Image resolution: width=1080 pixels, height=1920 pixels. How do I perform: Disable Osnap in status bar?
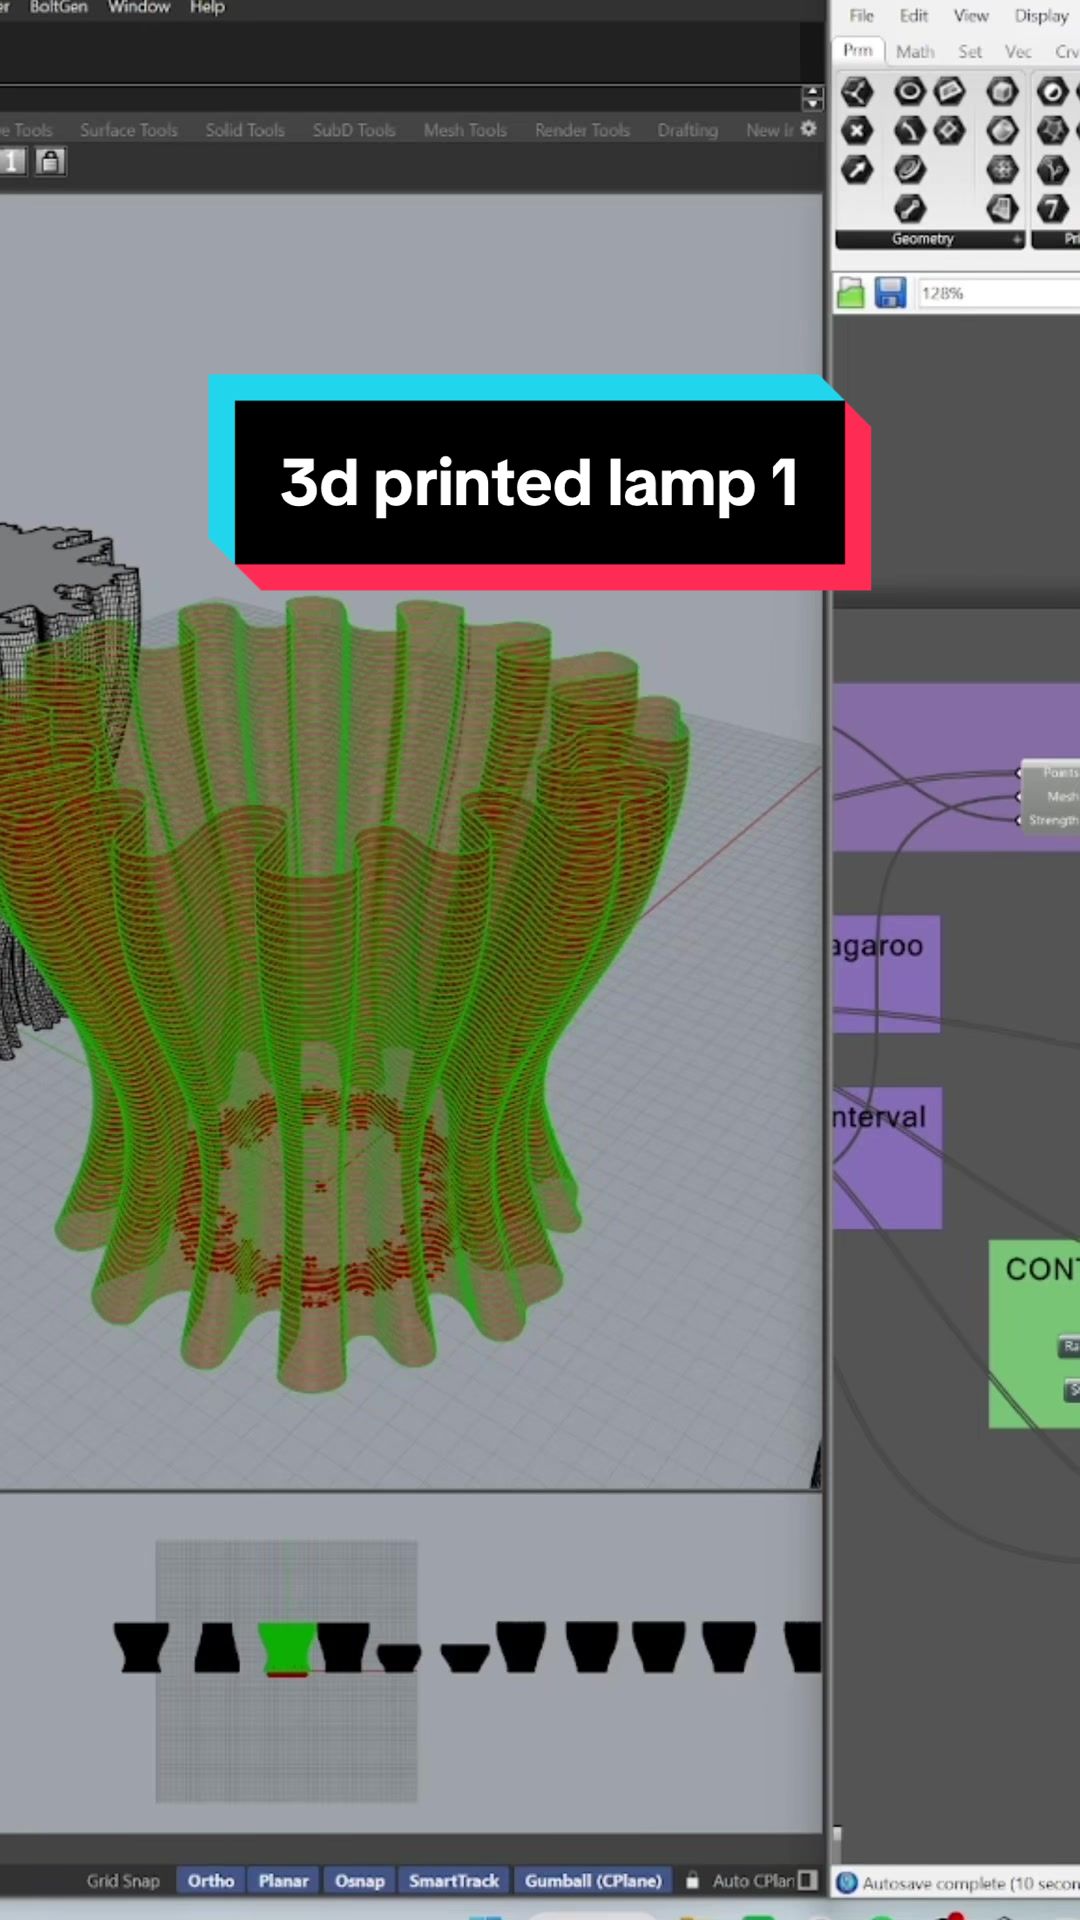tap(360, 1881)
